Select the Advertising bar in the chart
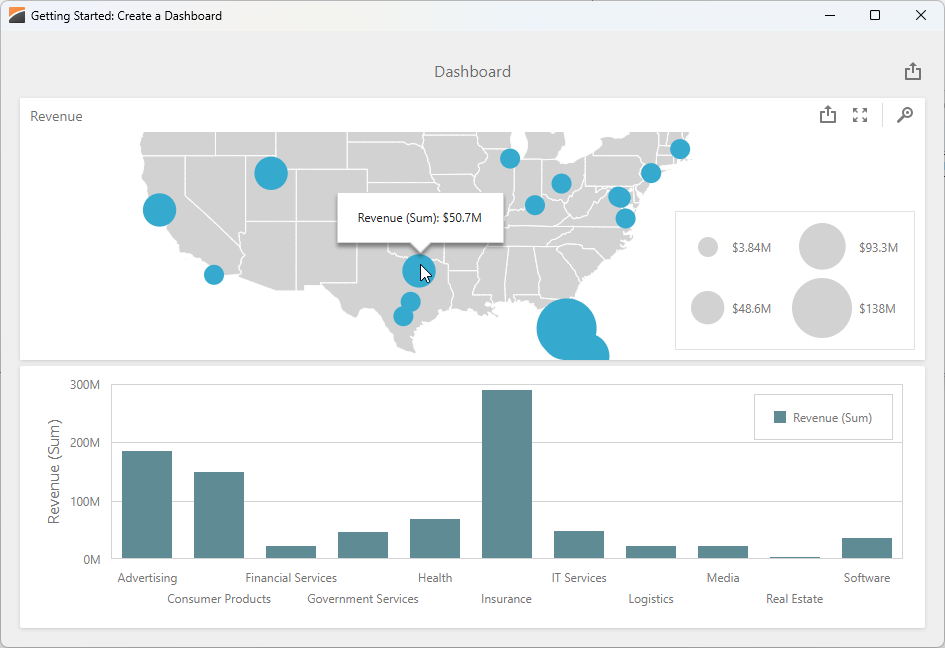Image resolution: width=945 pixels, height=648 pixels. [147, 505]
